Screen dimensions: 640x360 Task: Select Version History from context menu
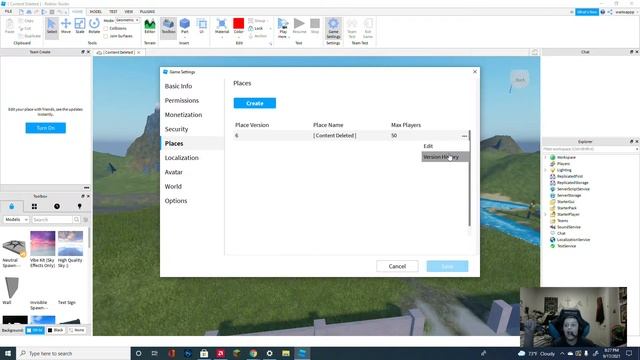[x=445, y=157]
